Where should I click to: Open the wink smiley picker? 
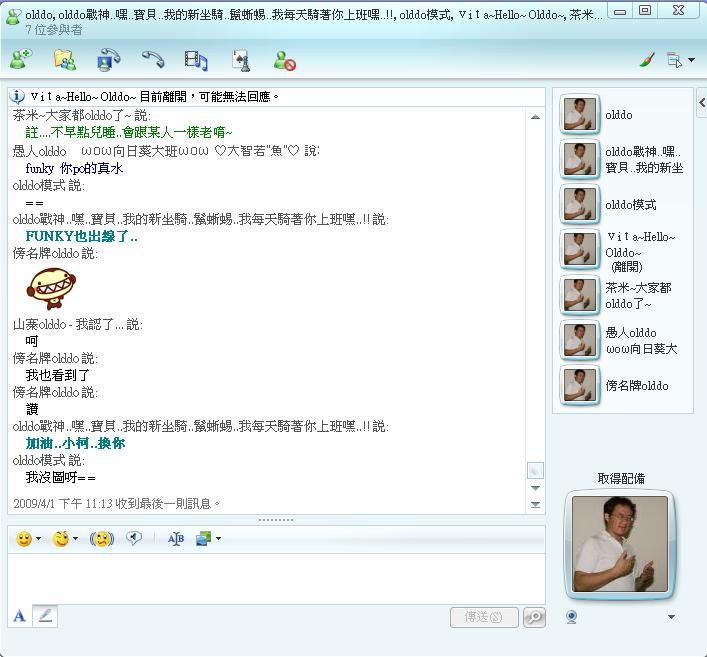61,538
